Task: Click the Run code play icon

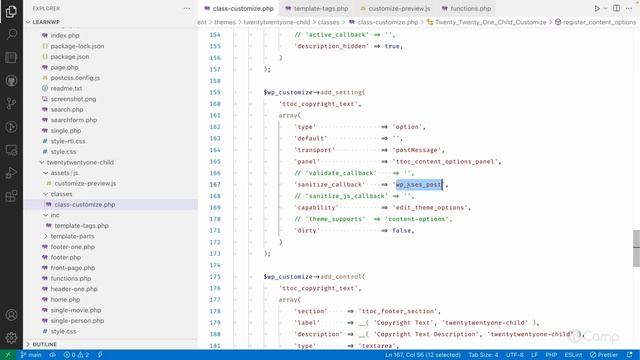Action: 597,9
